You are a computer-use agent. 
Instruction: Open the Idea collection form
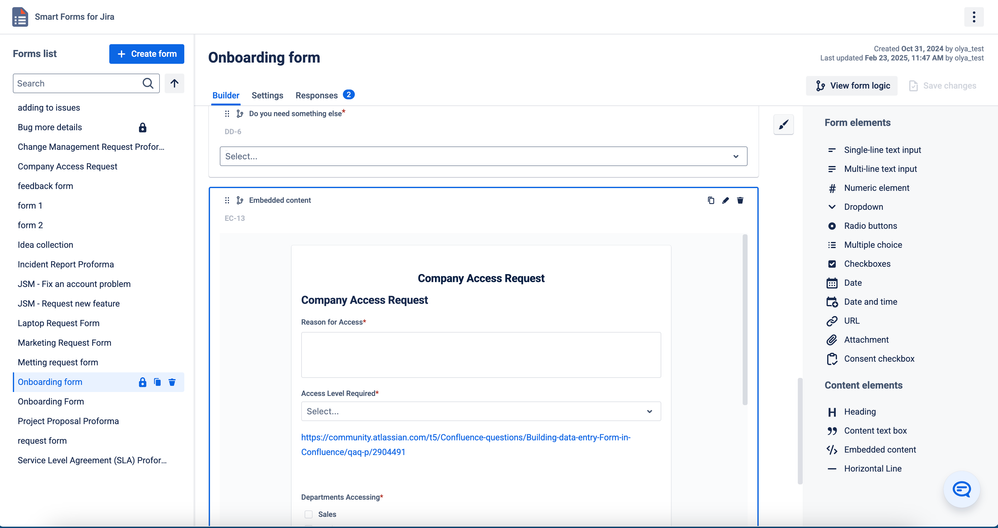(x=45, y=245)
